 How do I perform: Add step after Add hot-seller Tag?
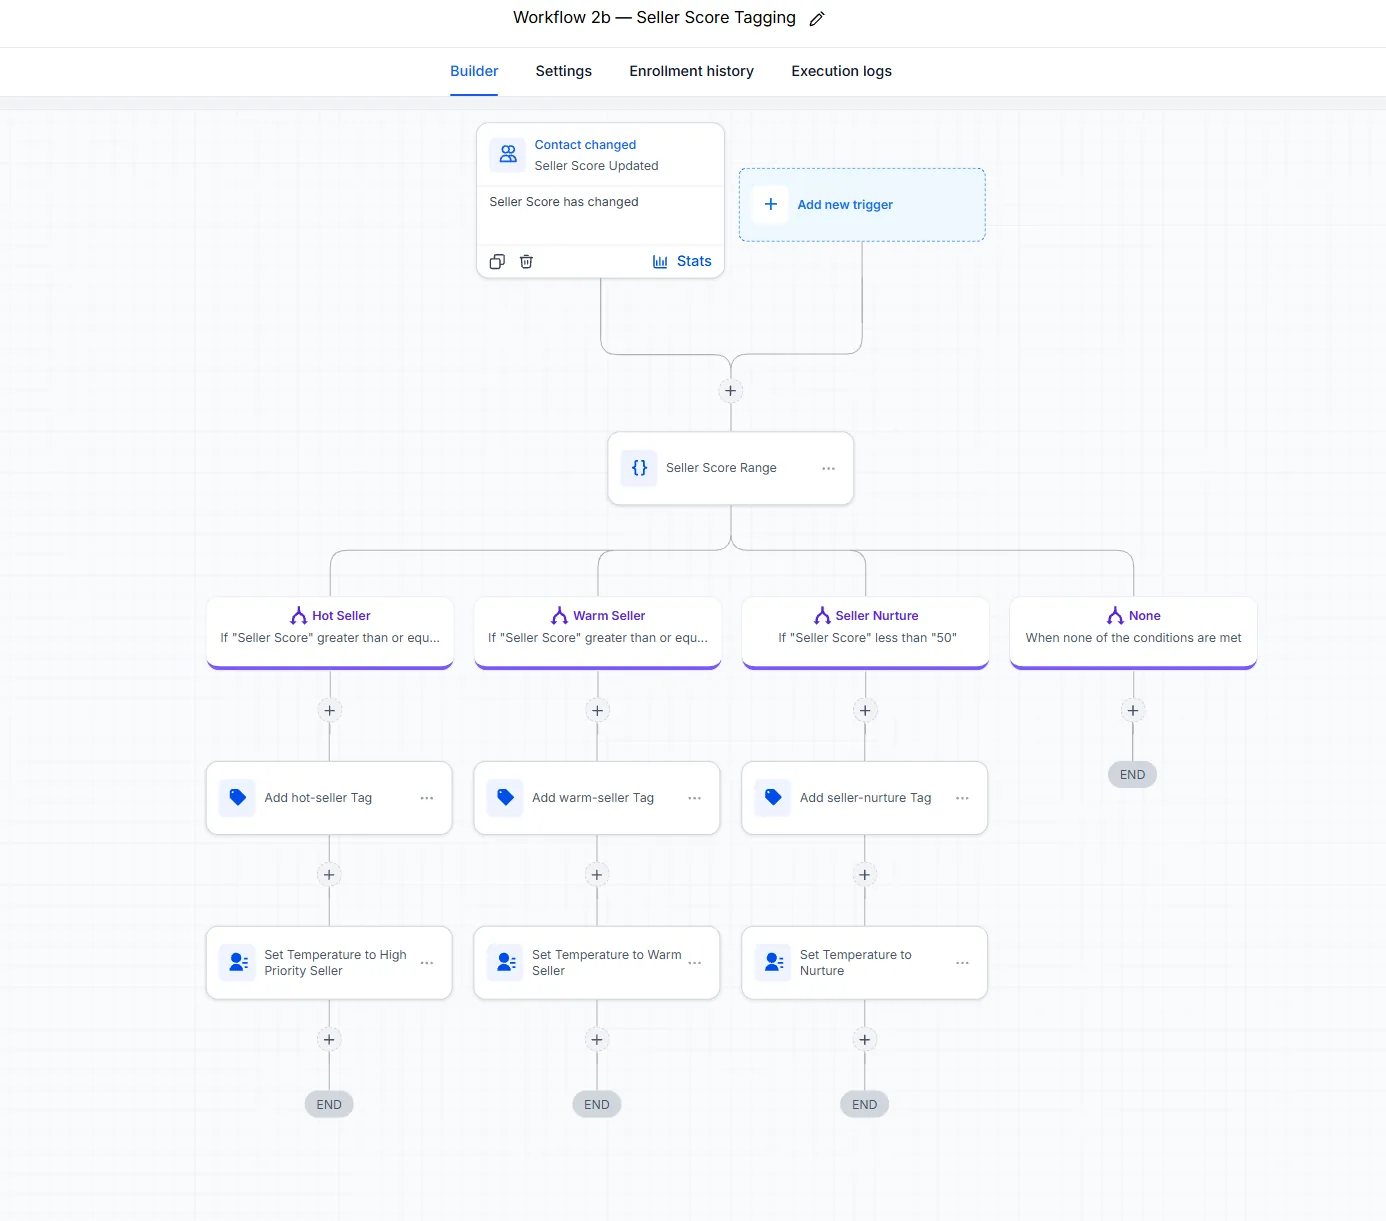point(329,875)
